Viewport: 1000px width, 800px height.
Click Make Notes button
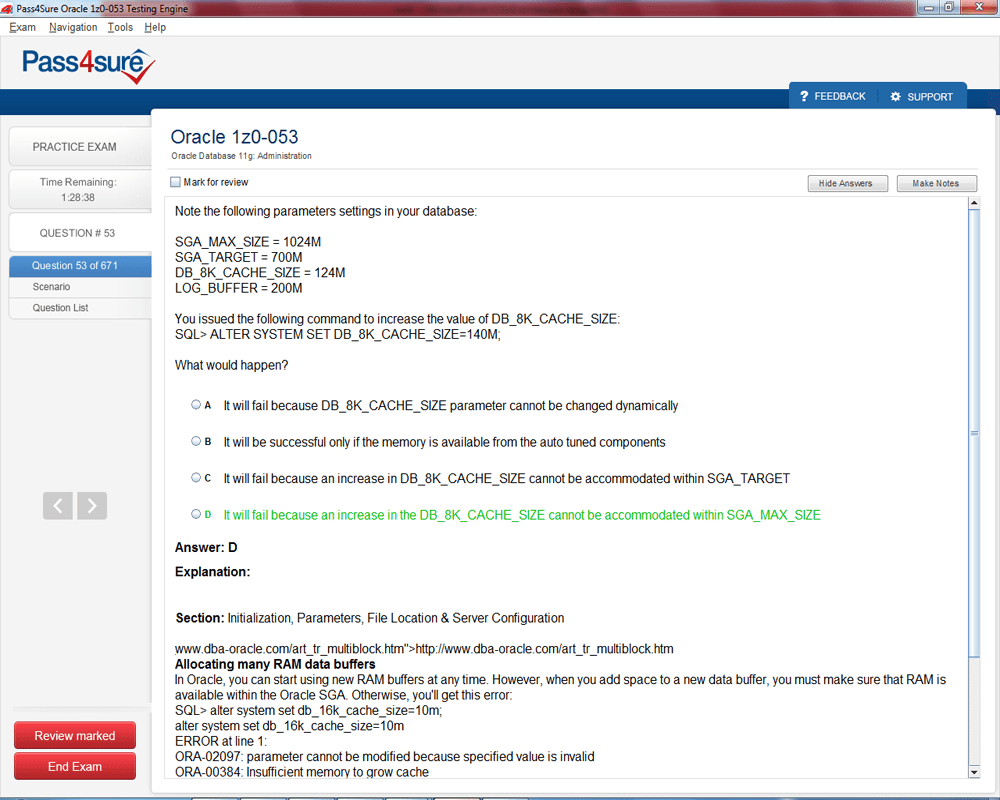[936, 183]
